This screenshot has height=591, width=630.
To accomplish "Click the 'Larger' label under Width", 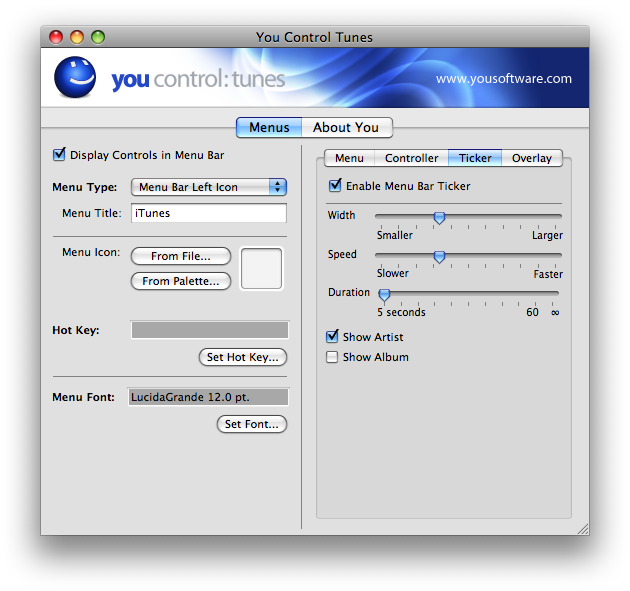I will click(x=547, y=235).
